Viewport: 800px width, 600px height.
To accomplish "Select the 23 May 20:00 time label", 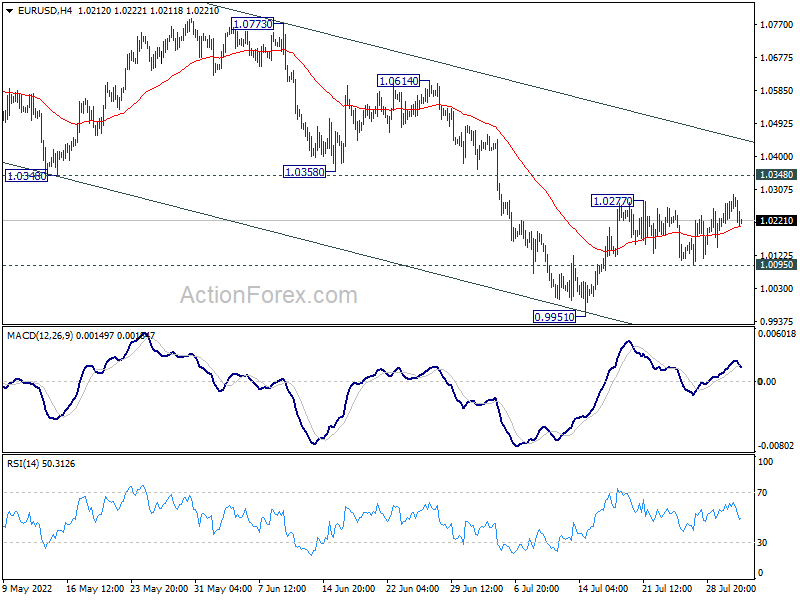I will (x=160, y=589).
